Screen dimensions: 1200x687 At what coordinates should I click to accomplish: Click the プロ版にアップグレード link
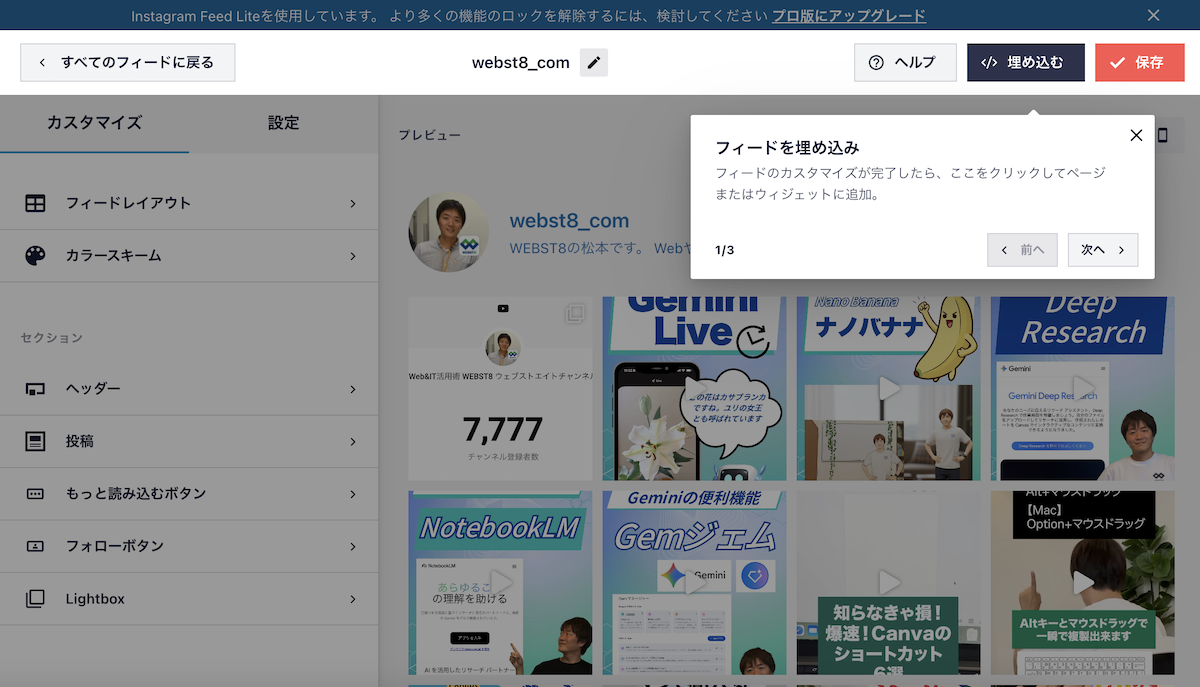click(848, 16)
